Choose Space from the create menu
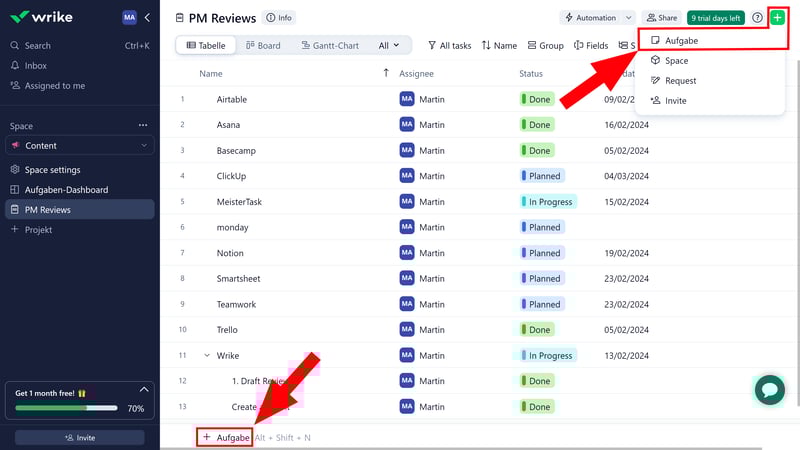The width and height of the screenshot is (800, 450). (x=710, y=60)
